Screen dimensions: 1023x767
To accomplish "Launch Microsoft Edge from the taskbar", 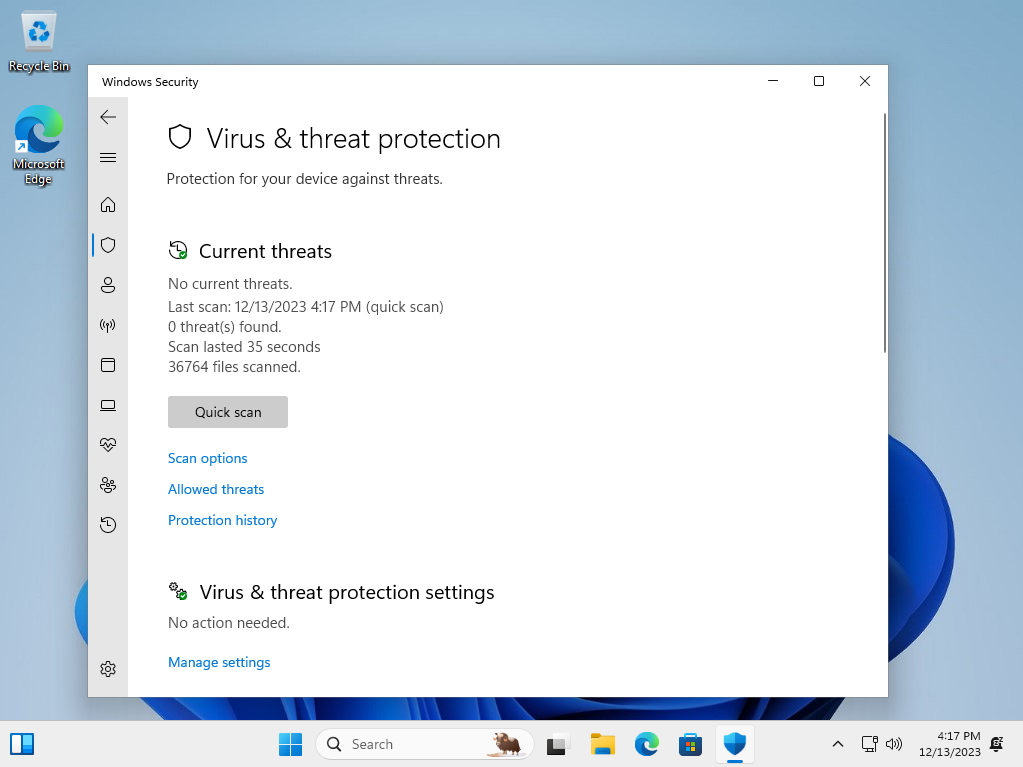I will pos(647,744).
